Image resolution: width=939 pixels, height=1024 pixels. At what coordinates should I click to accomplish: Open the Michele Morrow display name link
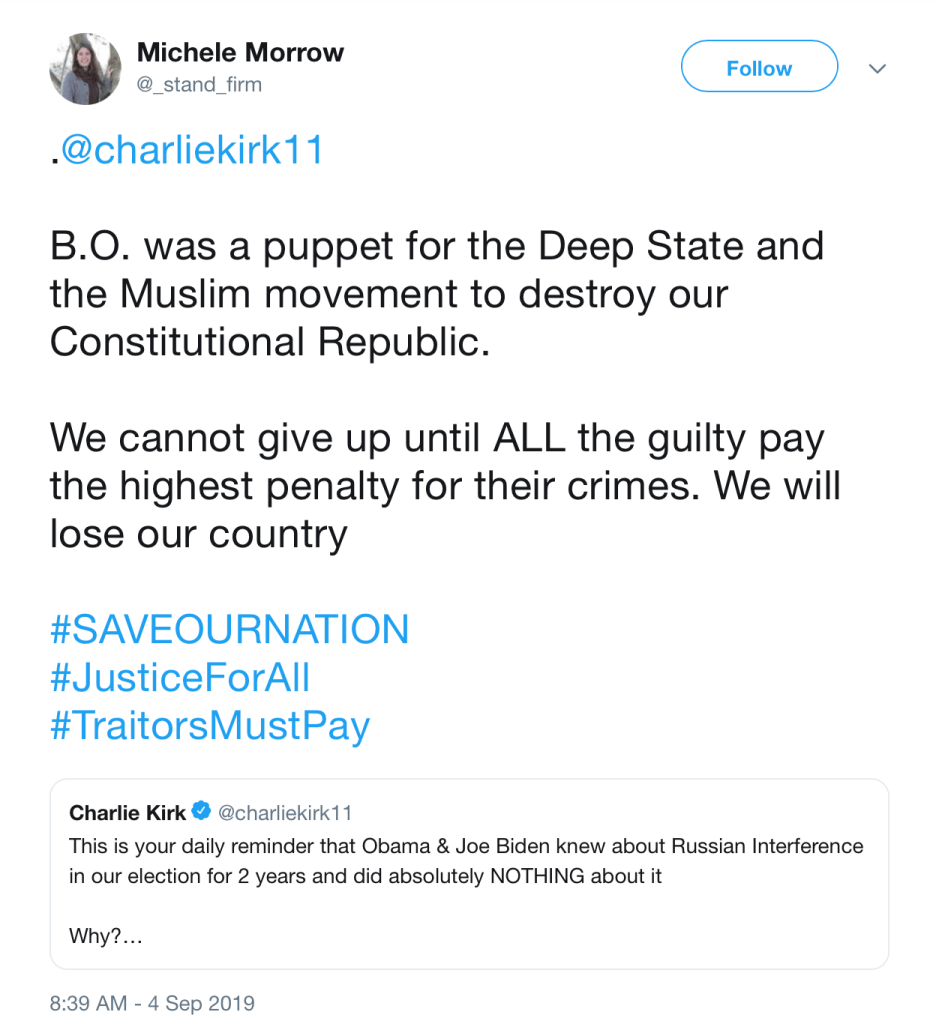click(x=240, y=52)
